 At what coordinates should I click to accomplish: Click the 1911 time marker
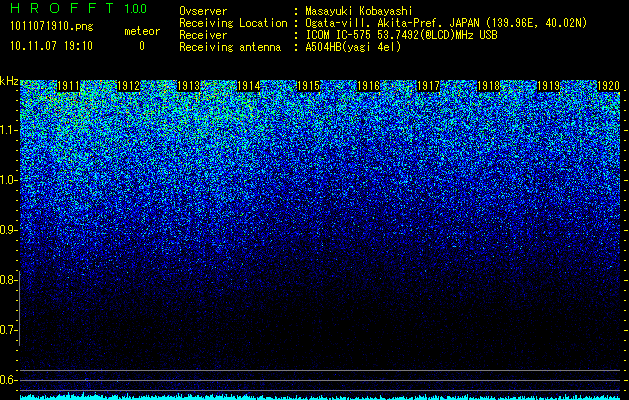coord(69,86)
